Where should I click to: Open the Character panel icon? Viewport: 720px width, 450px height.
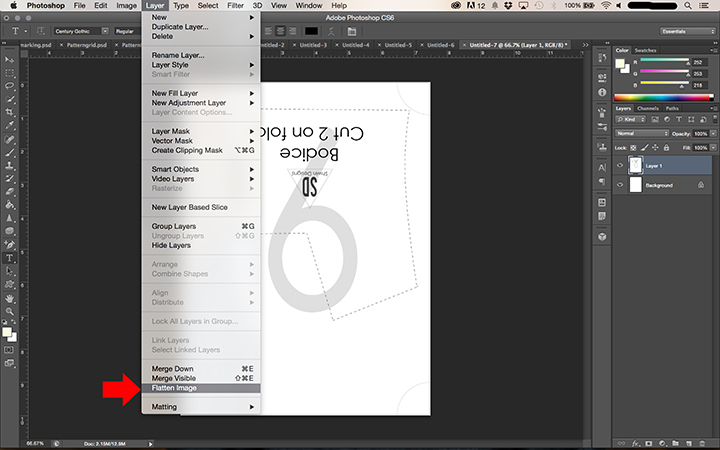[602, 168]
